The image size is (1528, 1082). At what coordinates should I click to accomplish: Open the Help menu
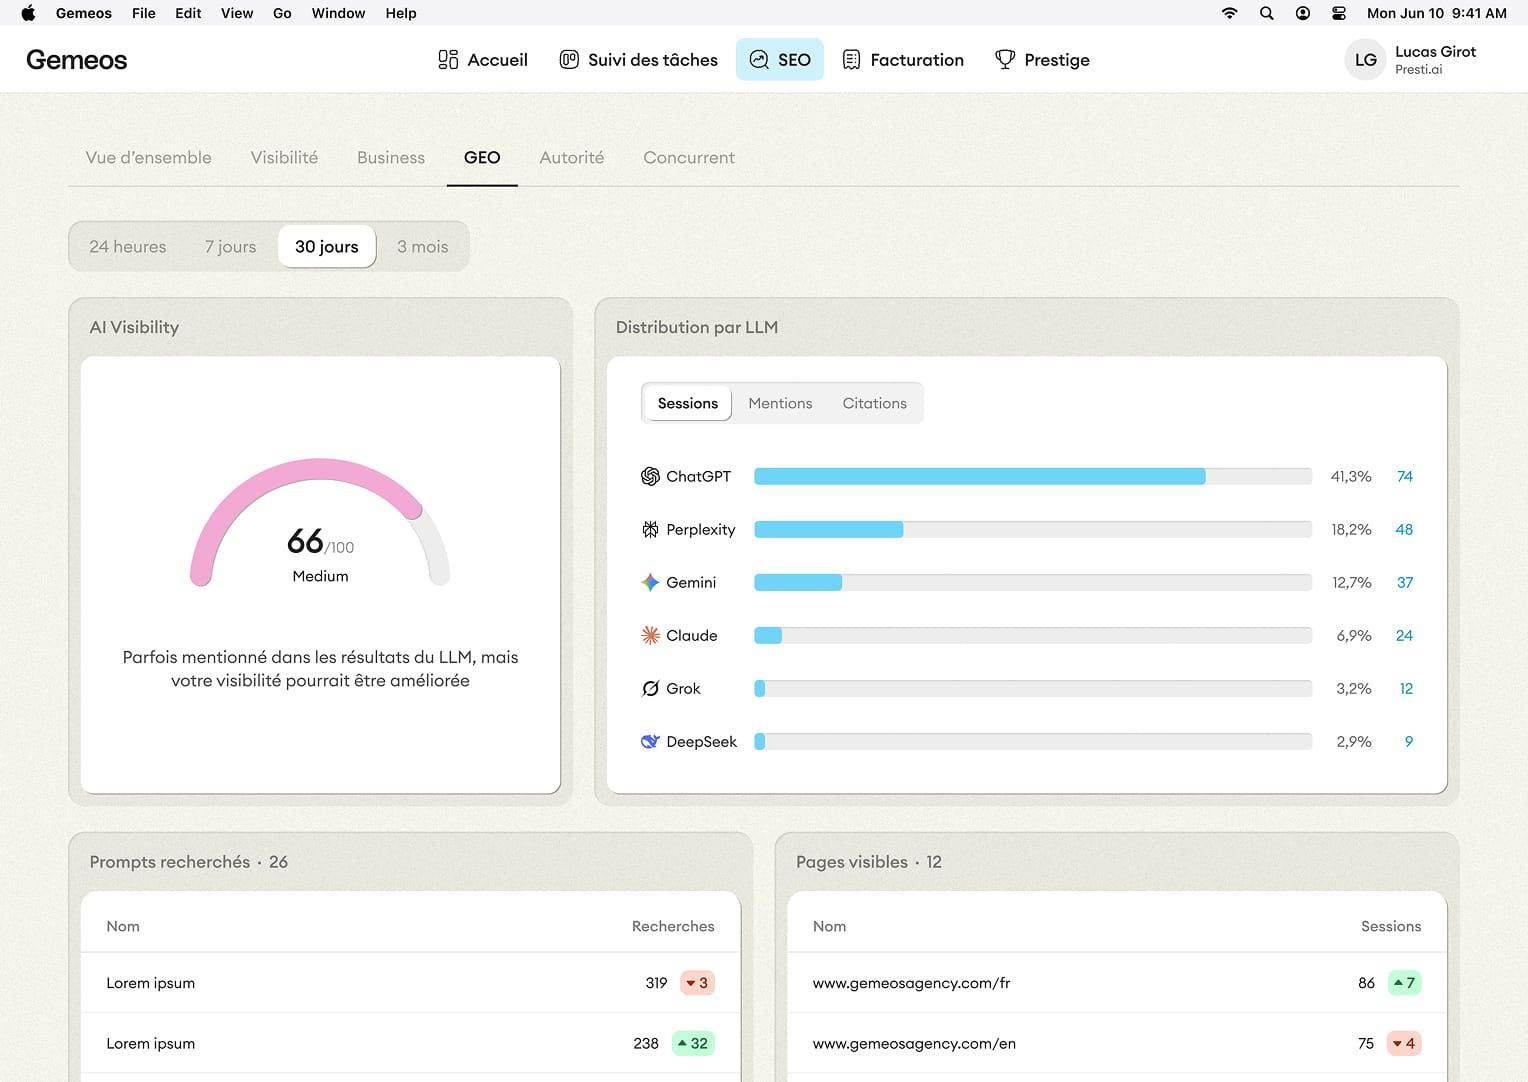(401, 13)
